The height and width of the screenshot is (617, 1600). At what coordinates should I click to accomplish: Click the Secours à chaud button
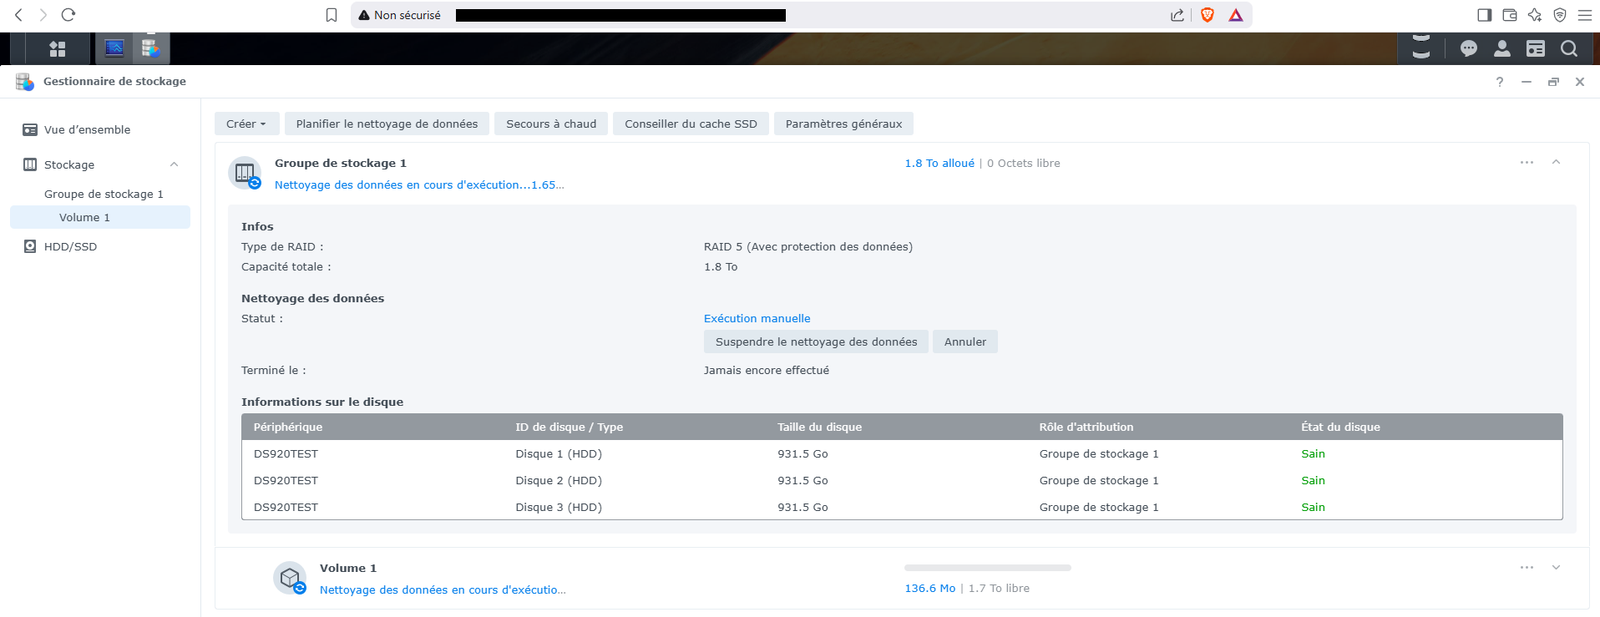click(551, 124)
